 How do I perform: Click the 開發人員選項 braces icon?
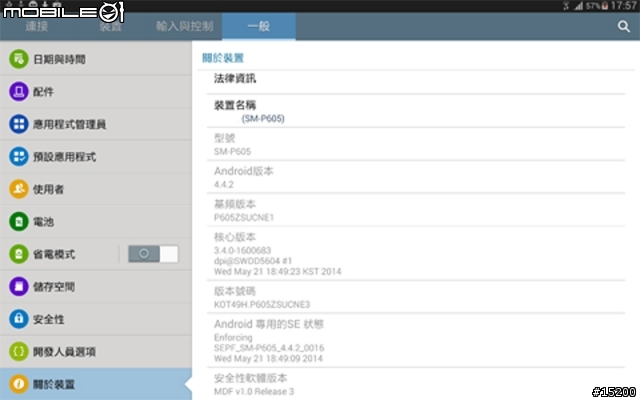[x=19, y=351]
